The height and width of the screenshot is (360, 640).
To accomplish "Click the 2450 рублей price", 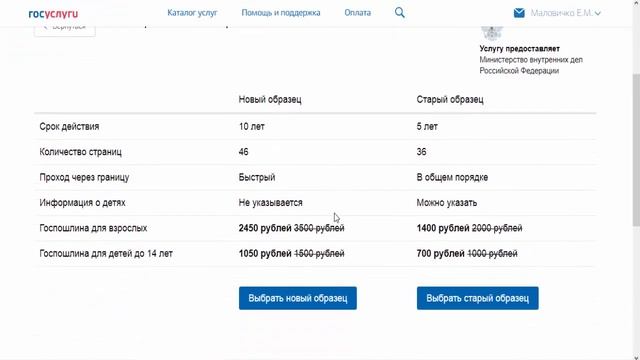I will (265, 228).
